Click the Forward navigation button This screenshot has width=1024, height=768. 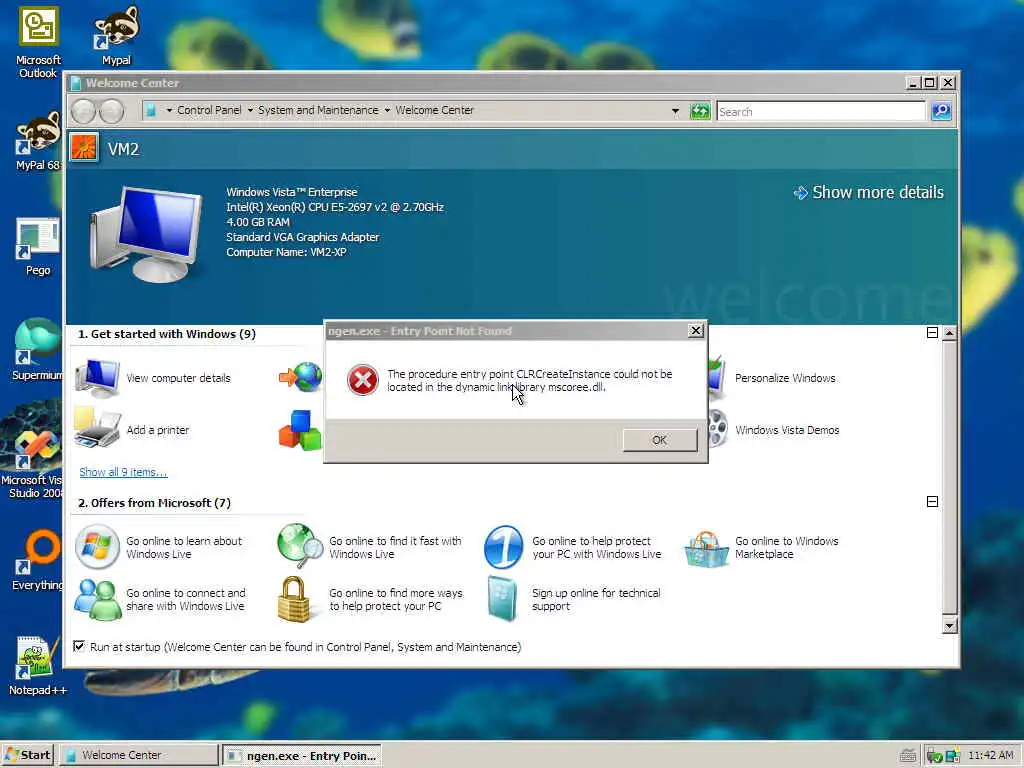click(112, 111)
